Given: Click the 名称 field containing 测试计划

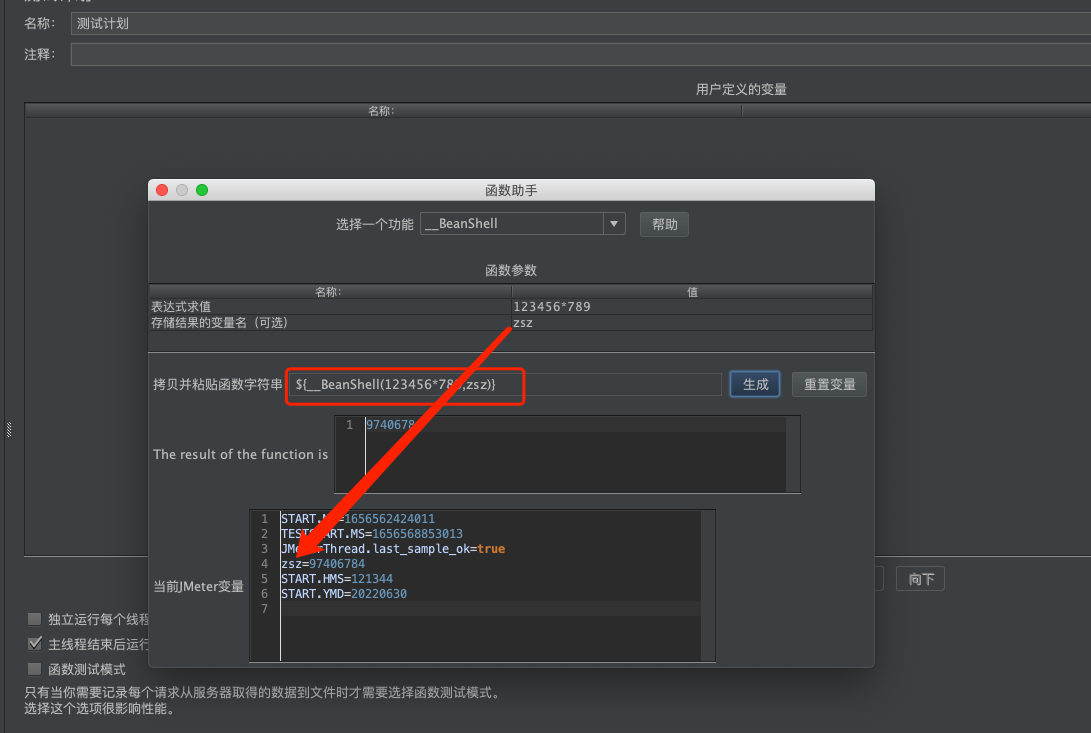Looking at the screenshot, I should 580,24.
